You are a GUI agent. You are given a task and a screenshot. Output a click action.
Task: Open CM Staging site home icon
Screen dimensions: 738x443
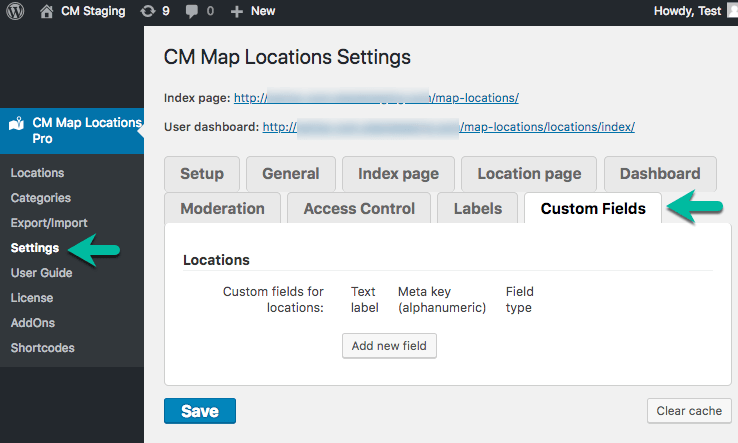pos(46,12)
